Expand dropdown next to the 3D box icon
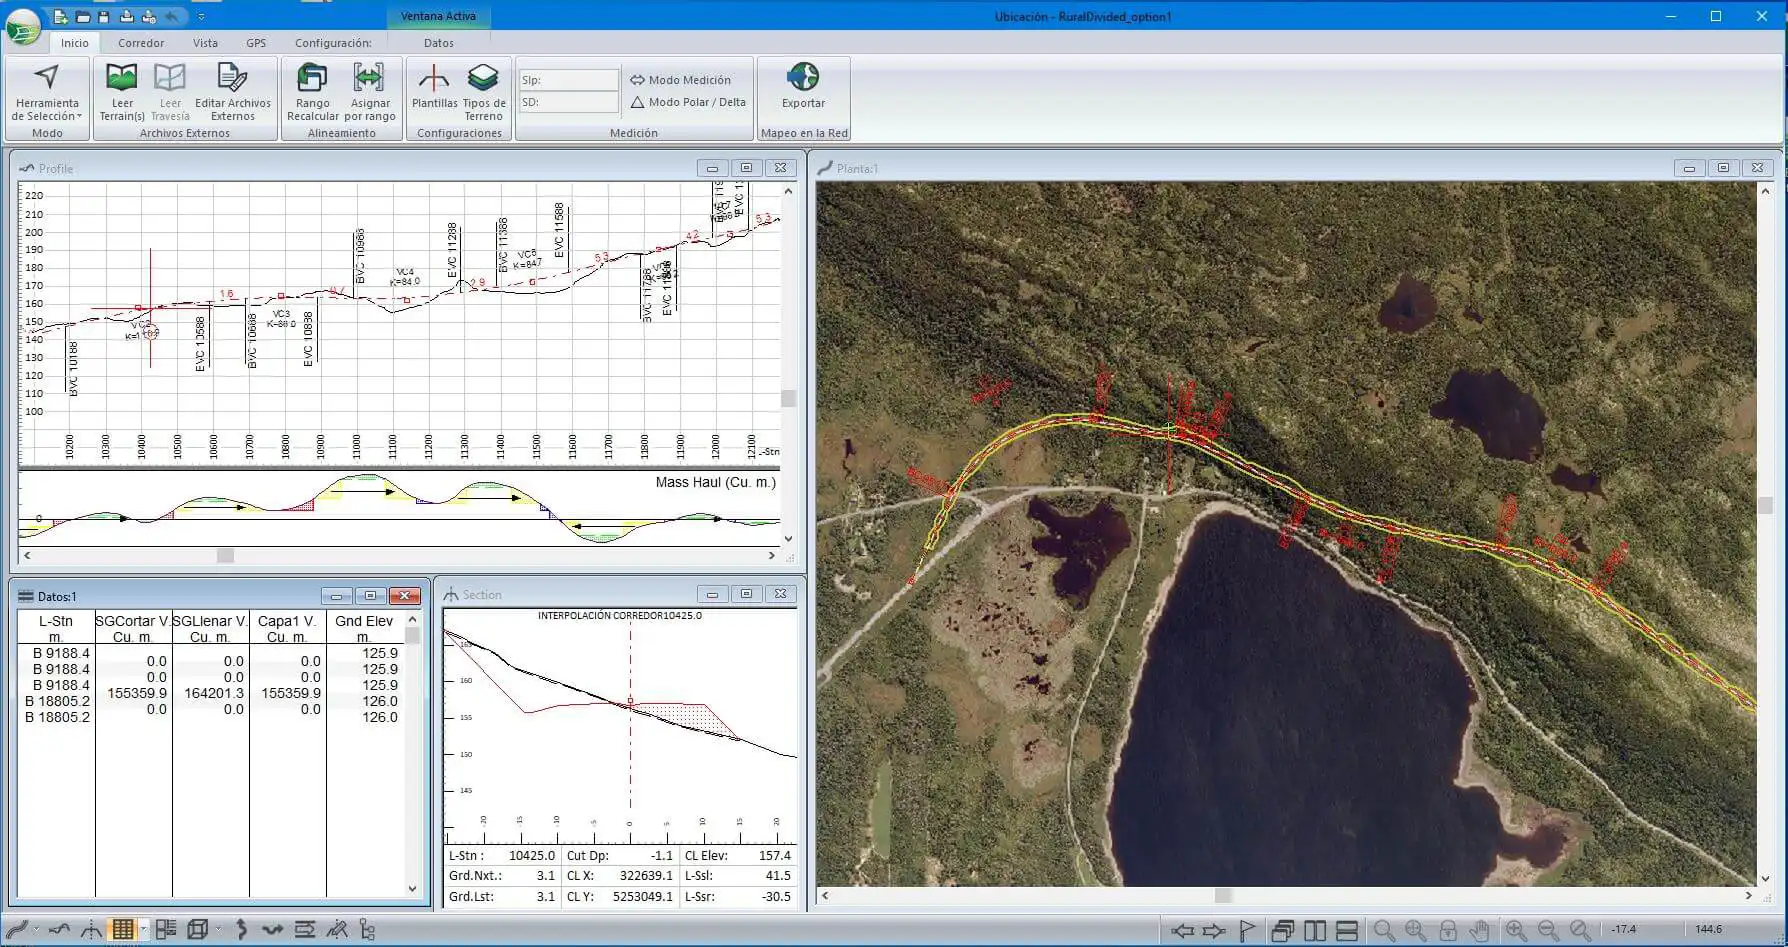Screen dimensions: 1788x947 tap(218, 929)
